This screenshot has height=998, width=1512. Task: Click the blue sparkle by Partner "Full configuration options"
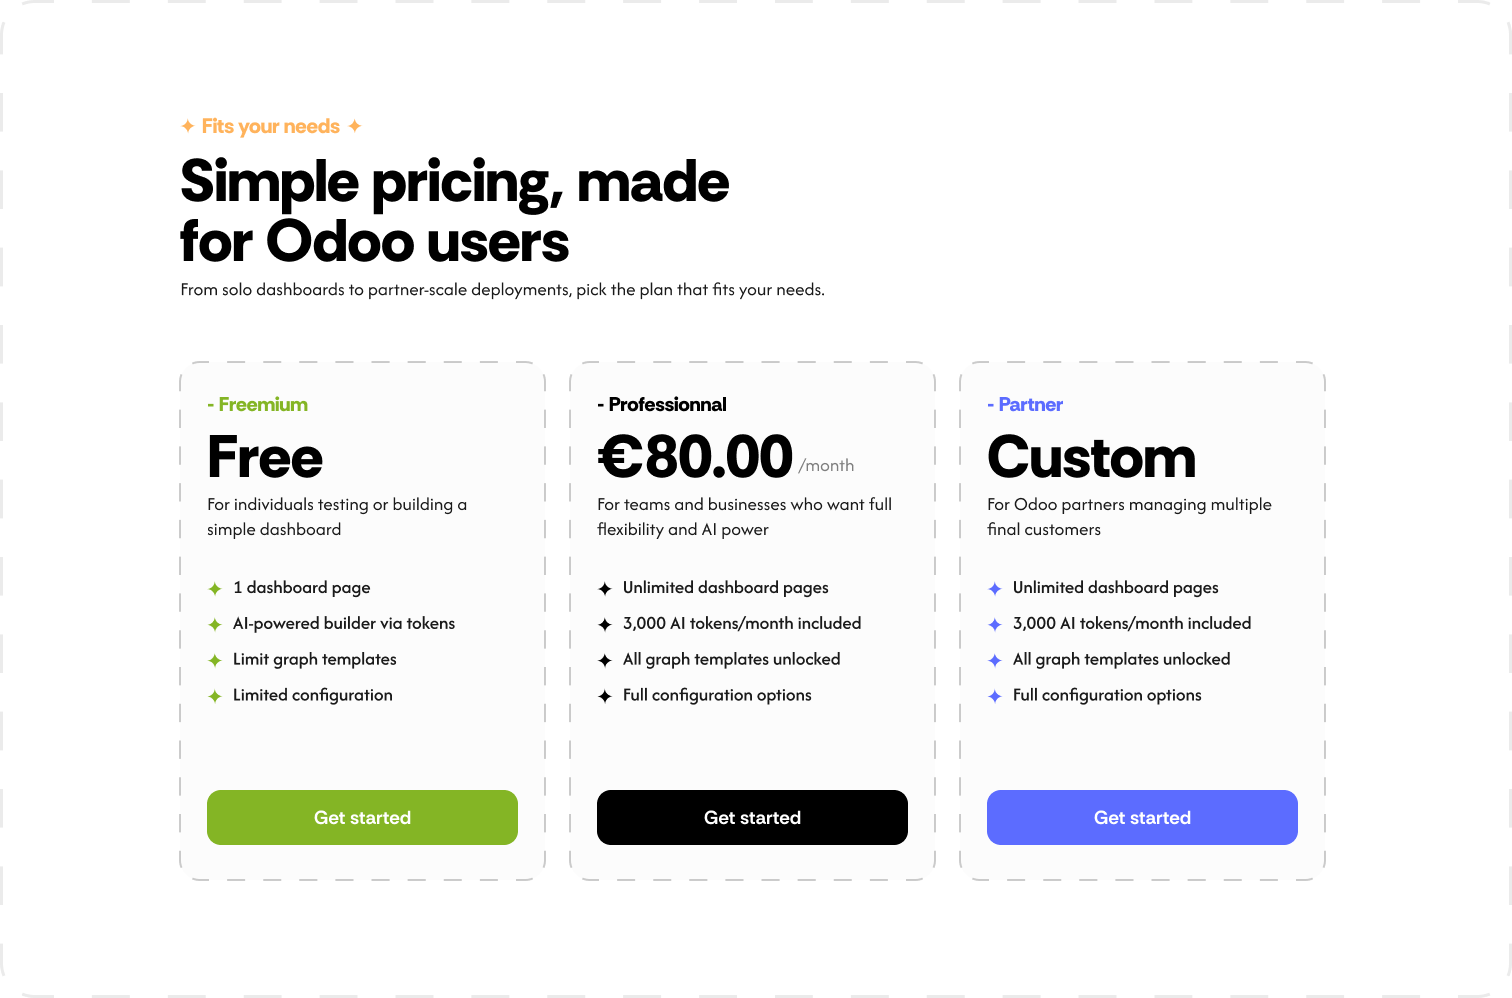click(x=995, y=697)
